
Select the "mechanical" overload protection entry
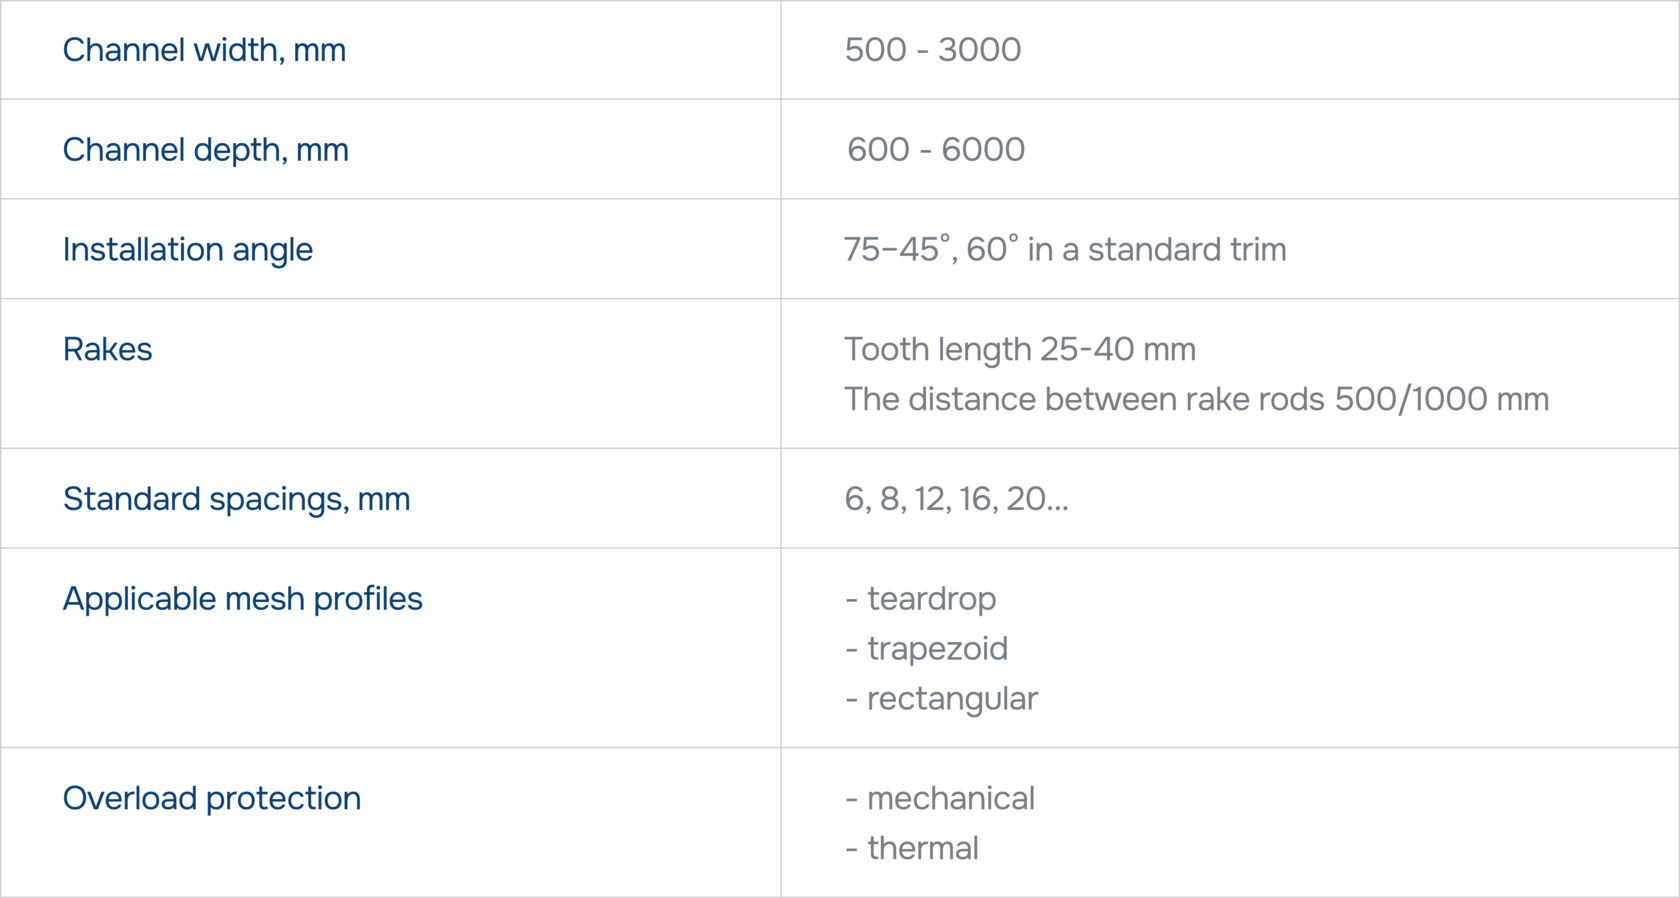click(x=950, y=799)
